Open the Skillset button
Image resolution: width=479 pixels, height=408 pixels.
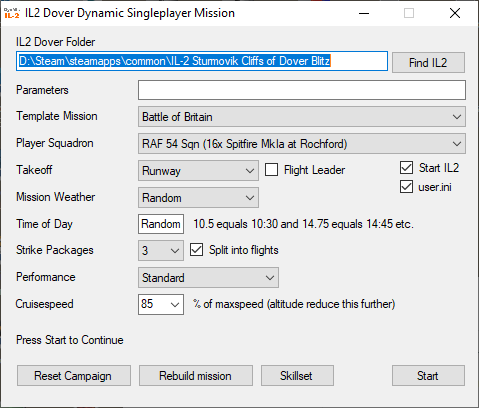pos(297,376)
